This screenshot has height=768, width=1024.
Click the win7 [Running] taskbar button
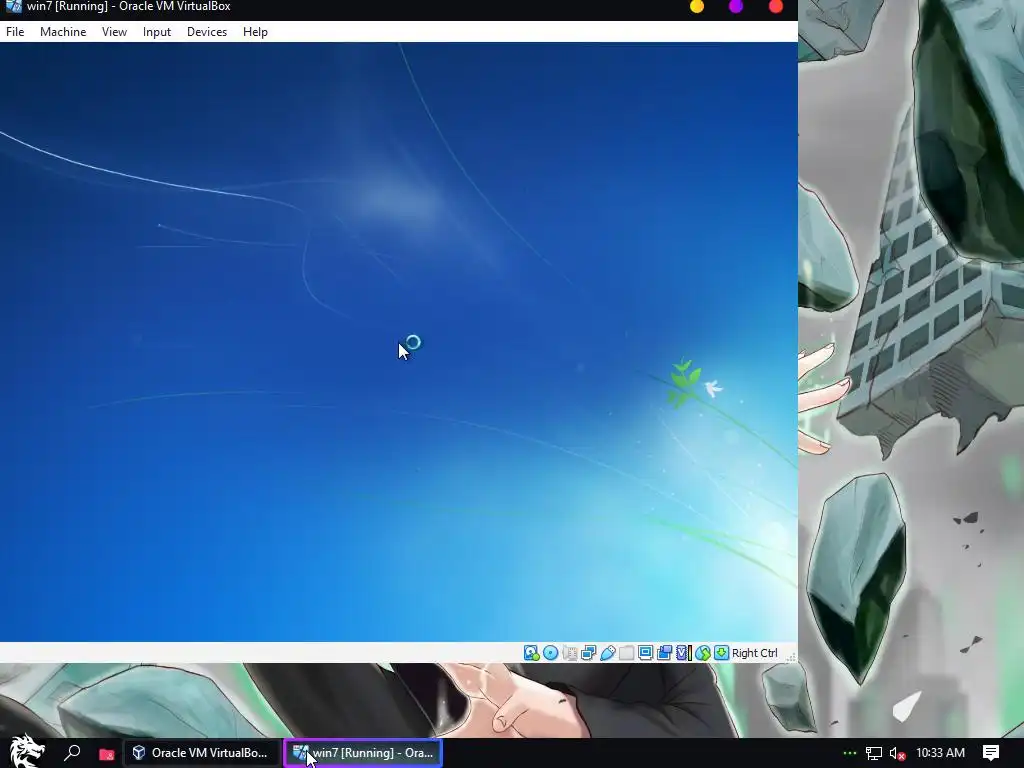[363, 753]
